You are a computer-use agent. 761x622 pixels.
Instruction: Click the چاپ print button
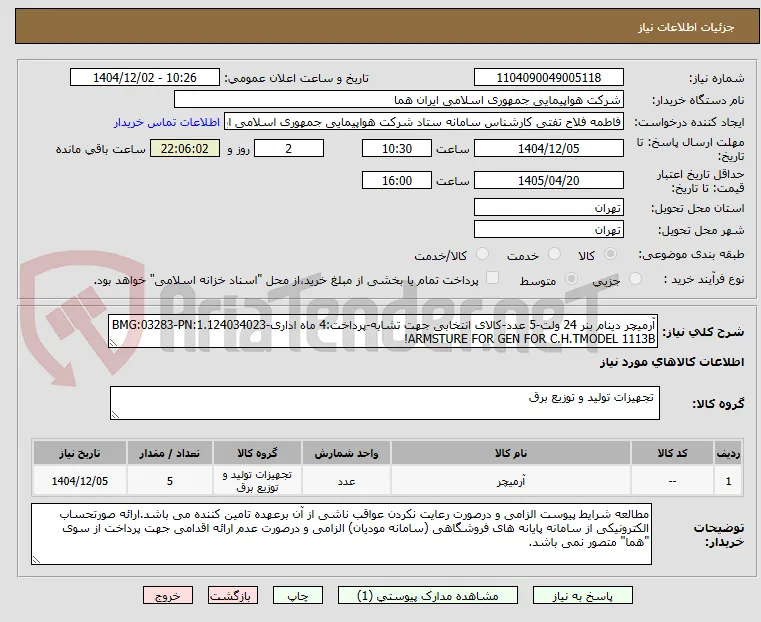pos(298,596)
